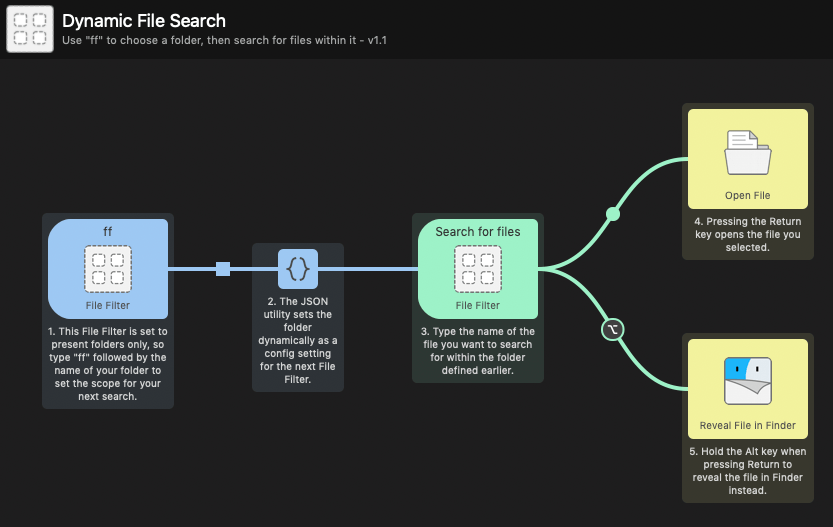Select note 2 describing the JSON utility
This screenshot has width=833, height=527.
tap(297, 341)
